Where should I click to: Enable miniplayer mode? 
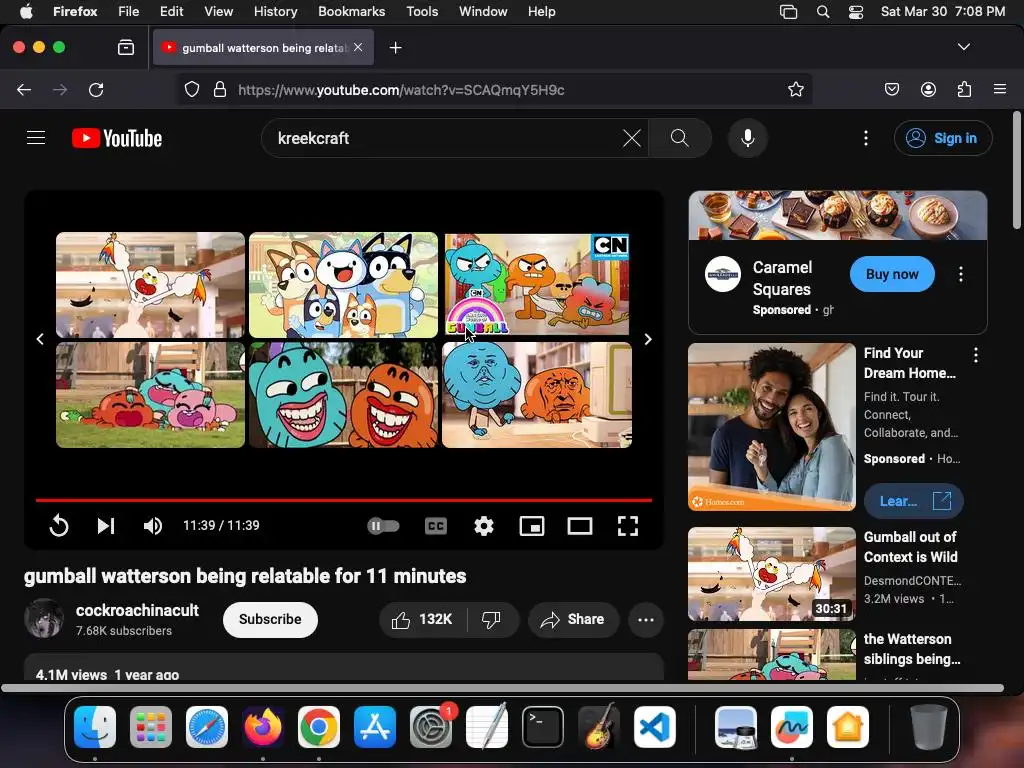[x=532, y=526]
